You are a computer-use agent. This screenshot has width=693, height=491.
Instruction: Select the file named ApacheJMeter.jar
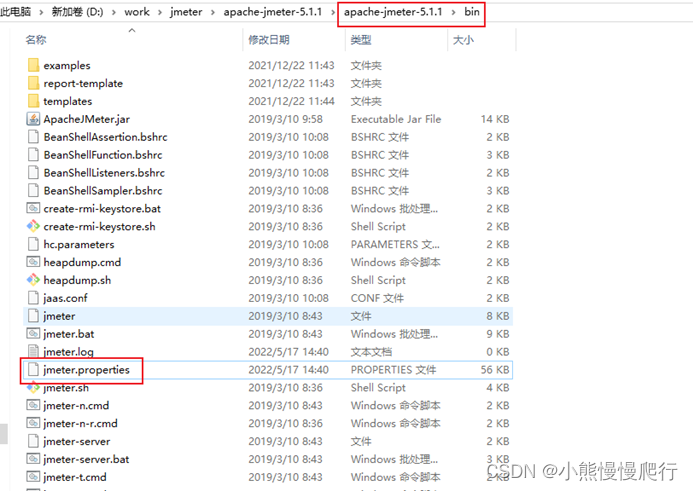click(87, 119)
